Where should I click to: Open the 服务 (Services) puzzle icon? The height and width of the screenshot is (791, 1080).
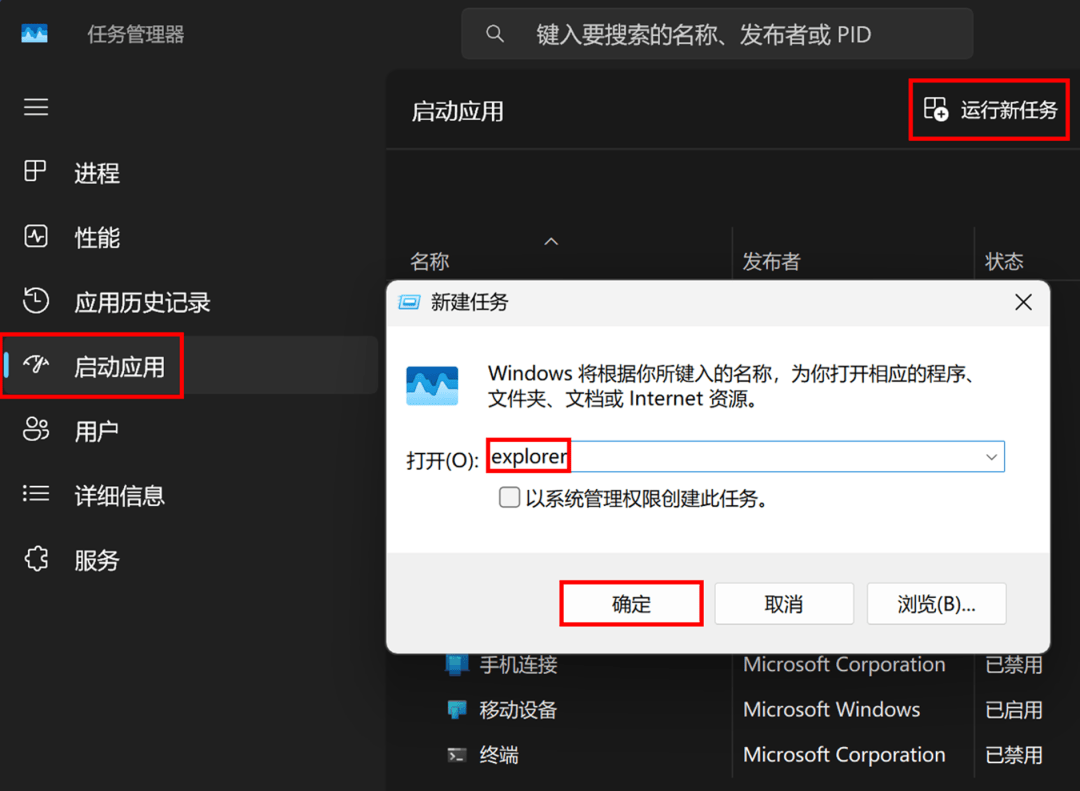36,559
